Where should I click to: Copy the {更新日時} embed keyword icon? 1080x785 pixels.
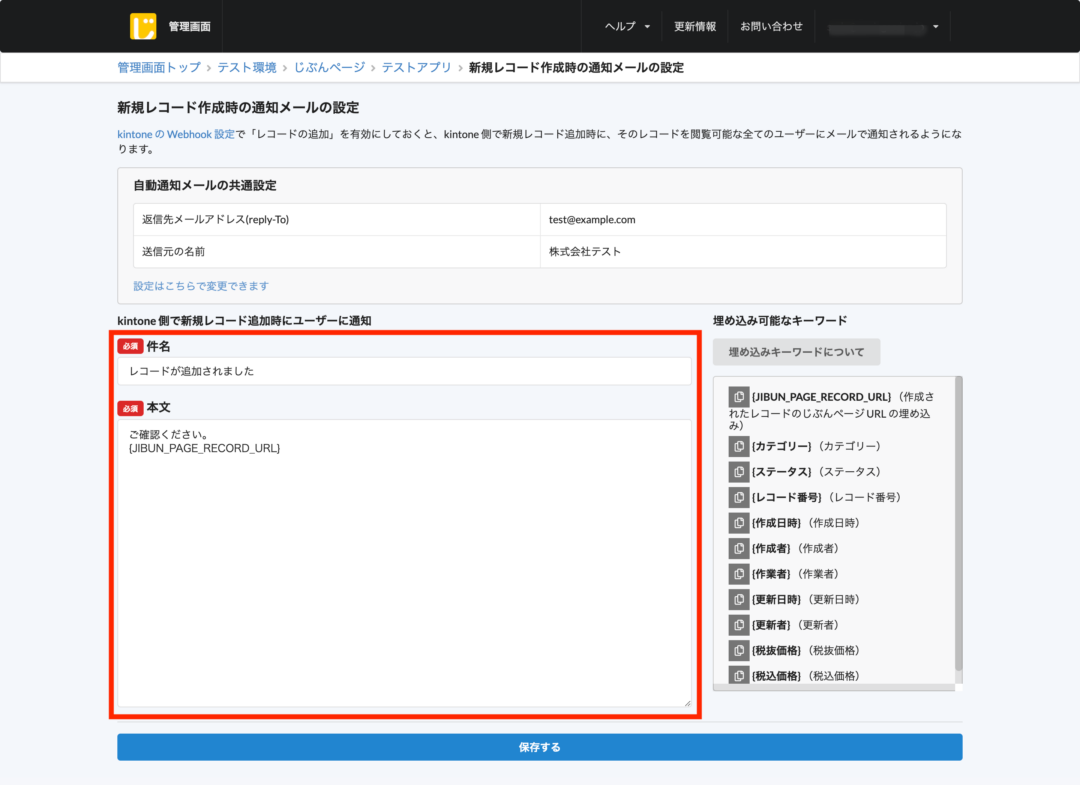(738, 599)
